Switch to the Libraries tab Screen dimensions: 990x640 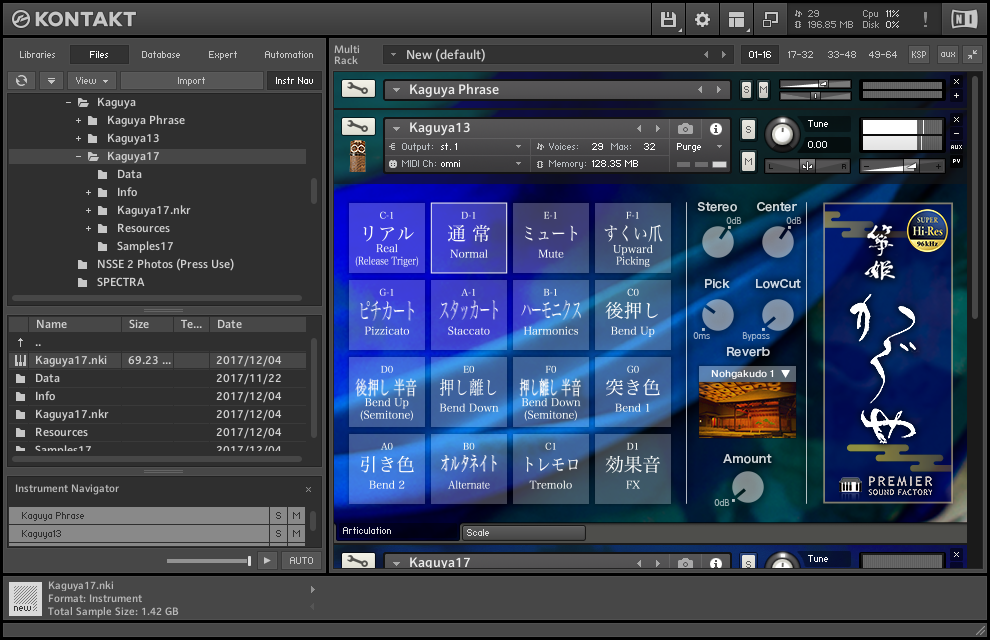click(x=37, y=55)
